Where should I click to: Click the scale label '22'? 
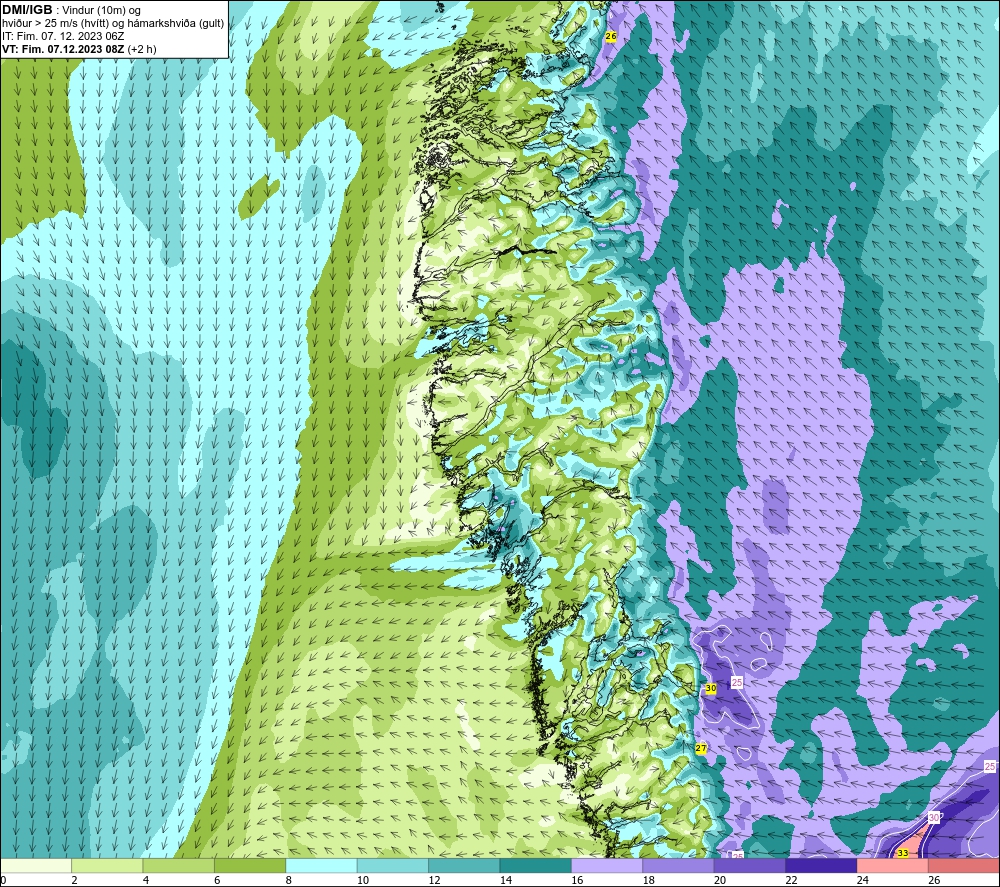pos(791,880)
